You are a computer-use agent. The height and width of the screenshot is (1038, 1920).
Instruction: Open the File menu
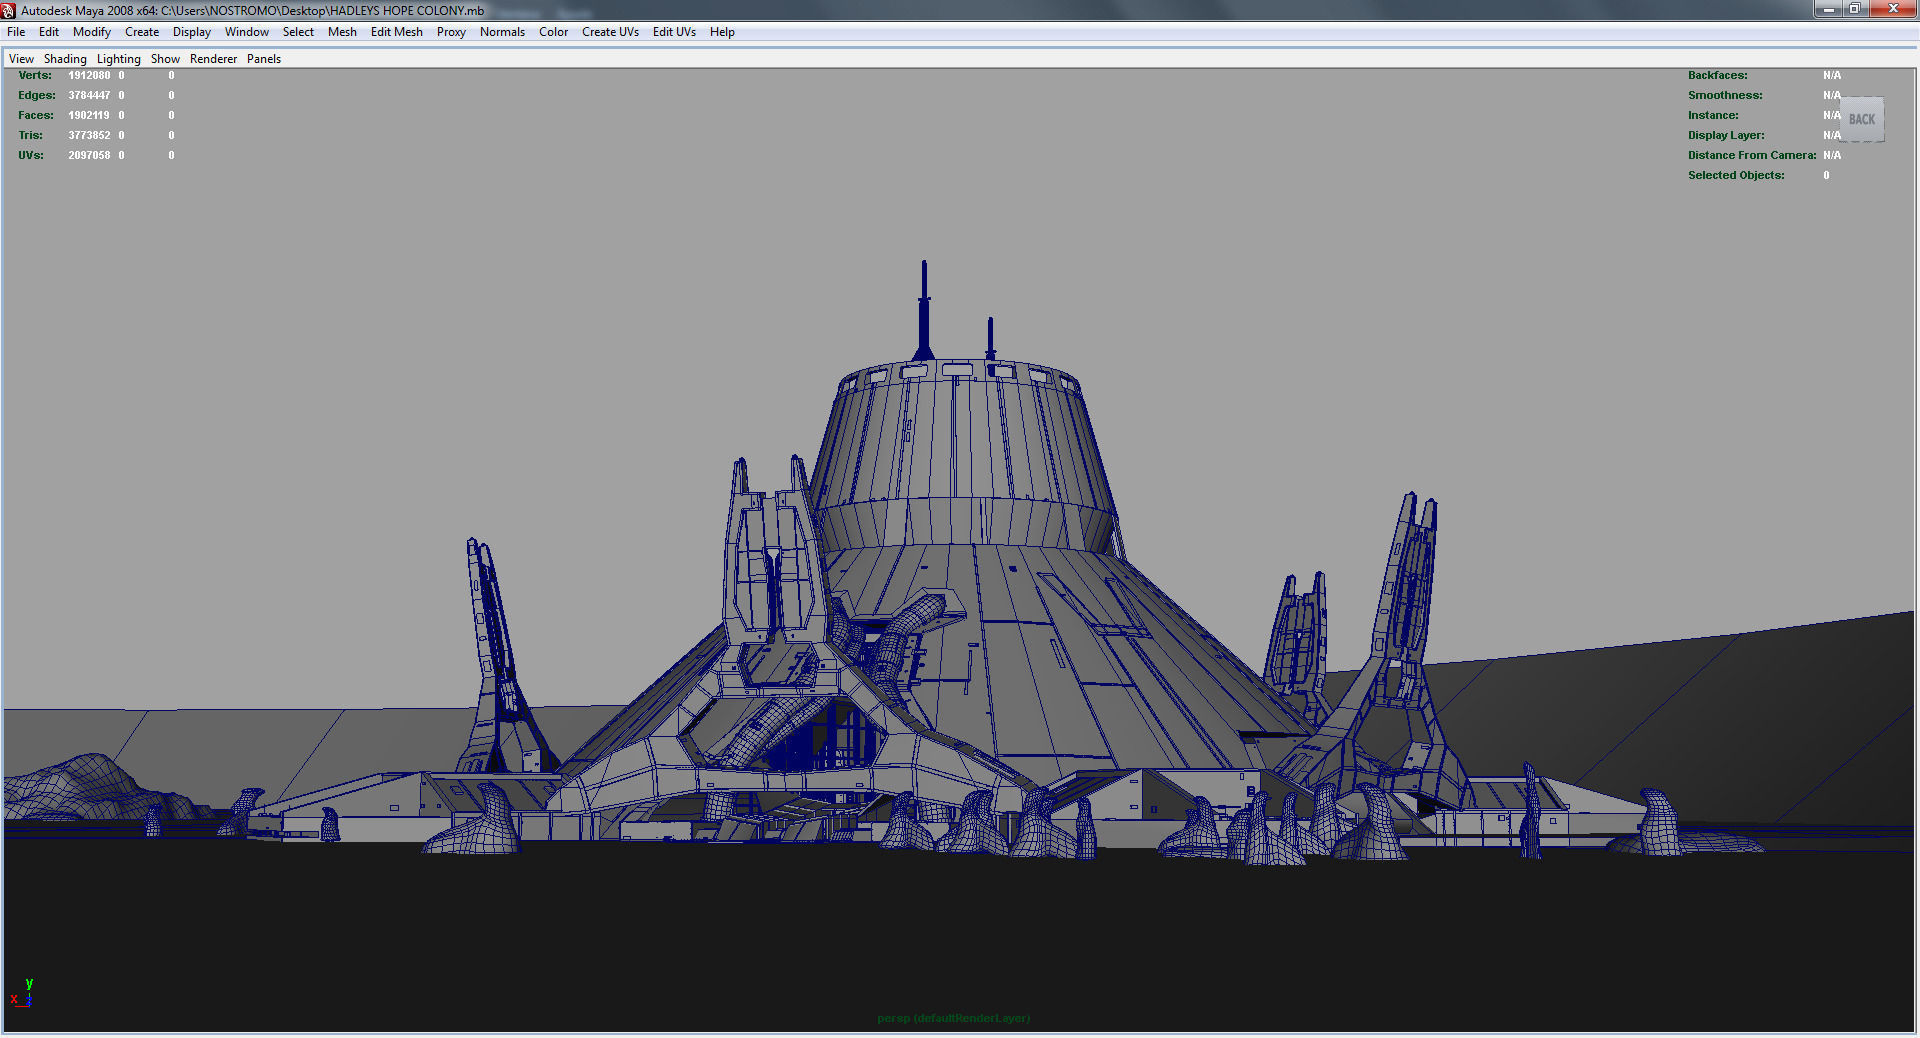[x=16, y=32]
